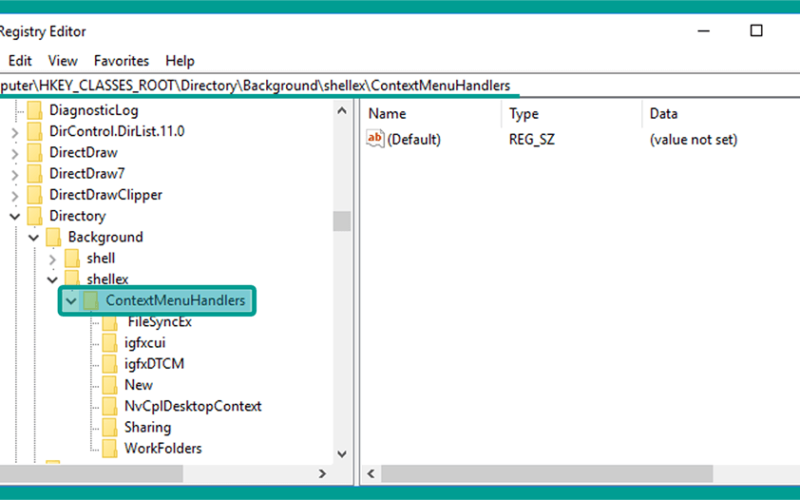Click the ContextMenuHandlers folder icon
Viewport: 800px width, 500px height.
pyautogui.click(x=91, y=301)
